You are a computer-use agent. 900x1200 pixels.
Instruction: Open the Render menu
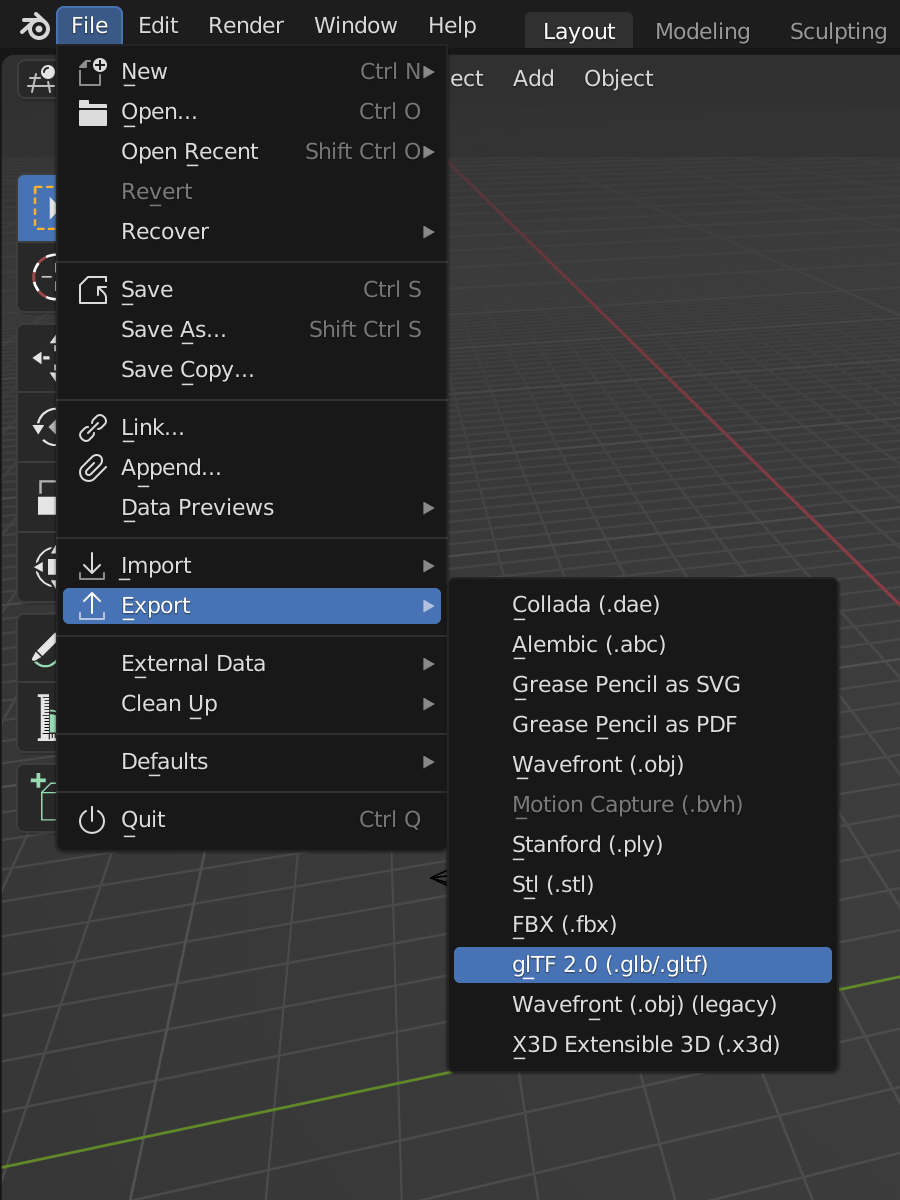pyautogui.click(x=246, y=26)
